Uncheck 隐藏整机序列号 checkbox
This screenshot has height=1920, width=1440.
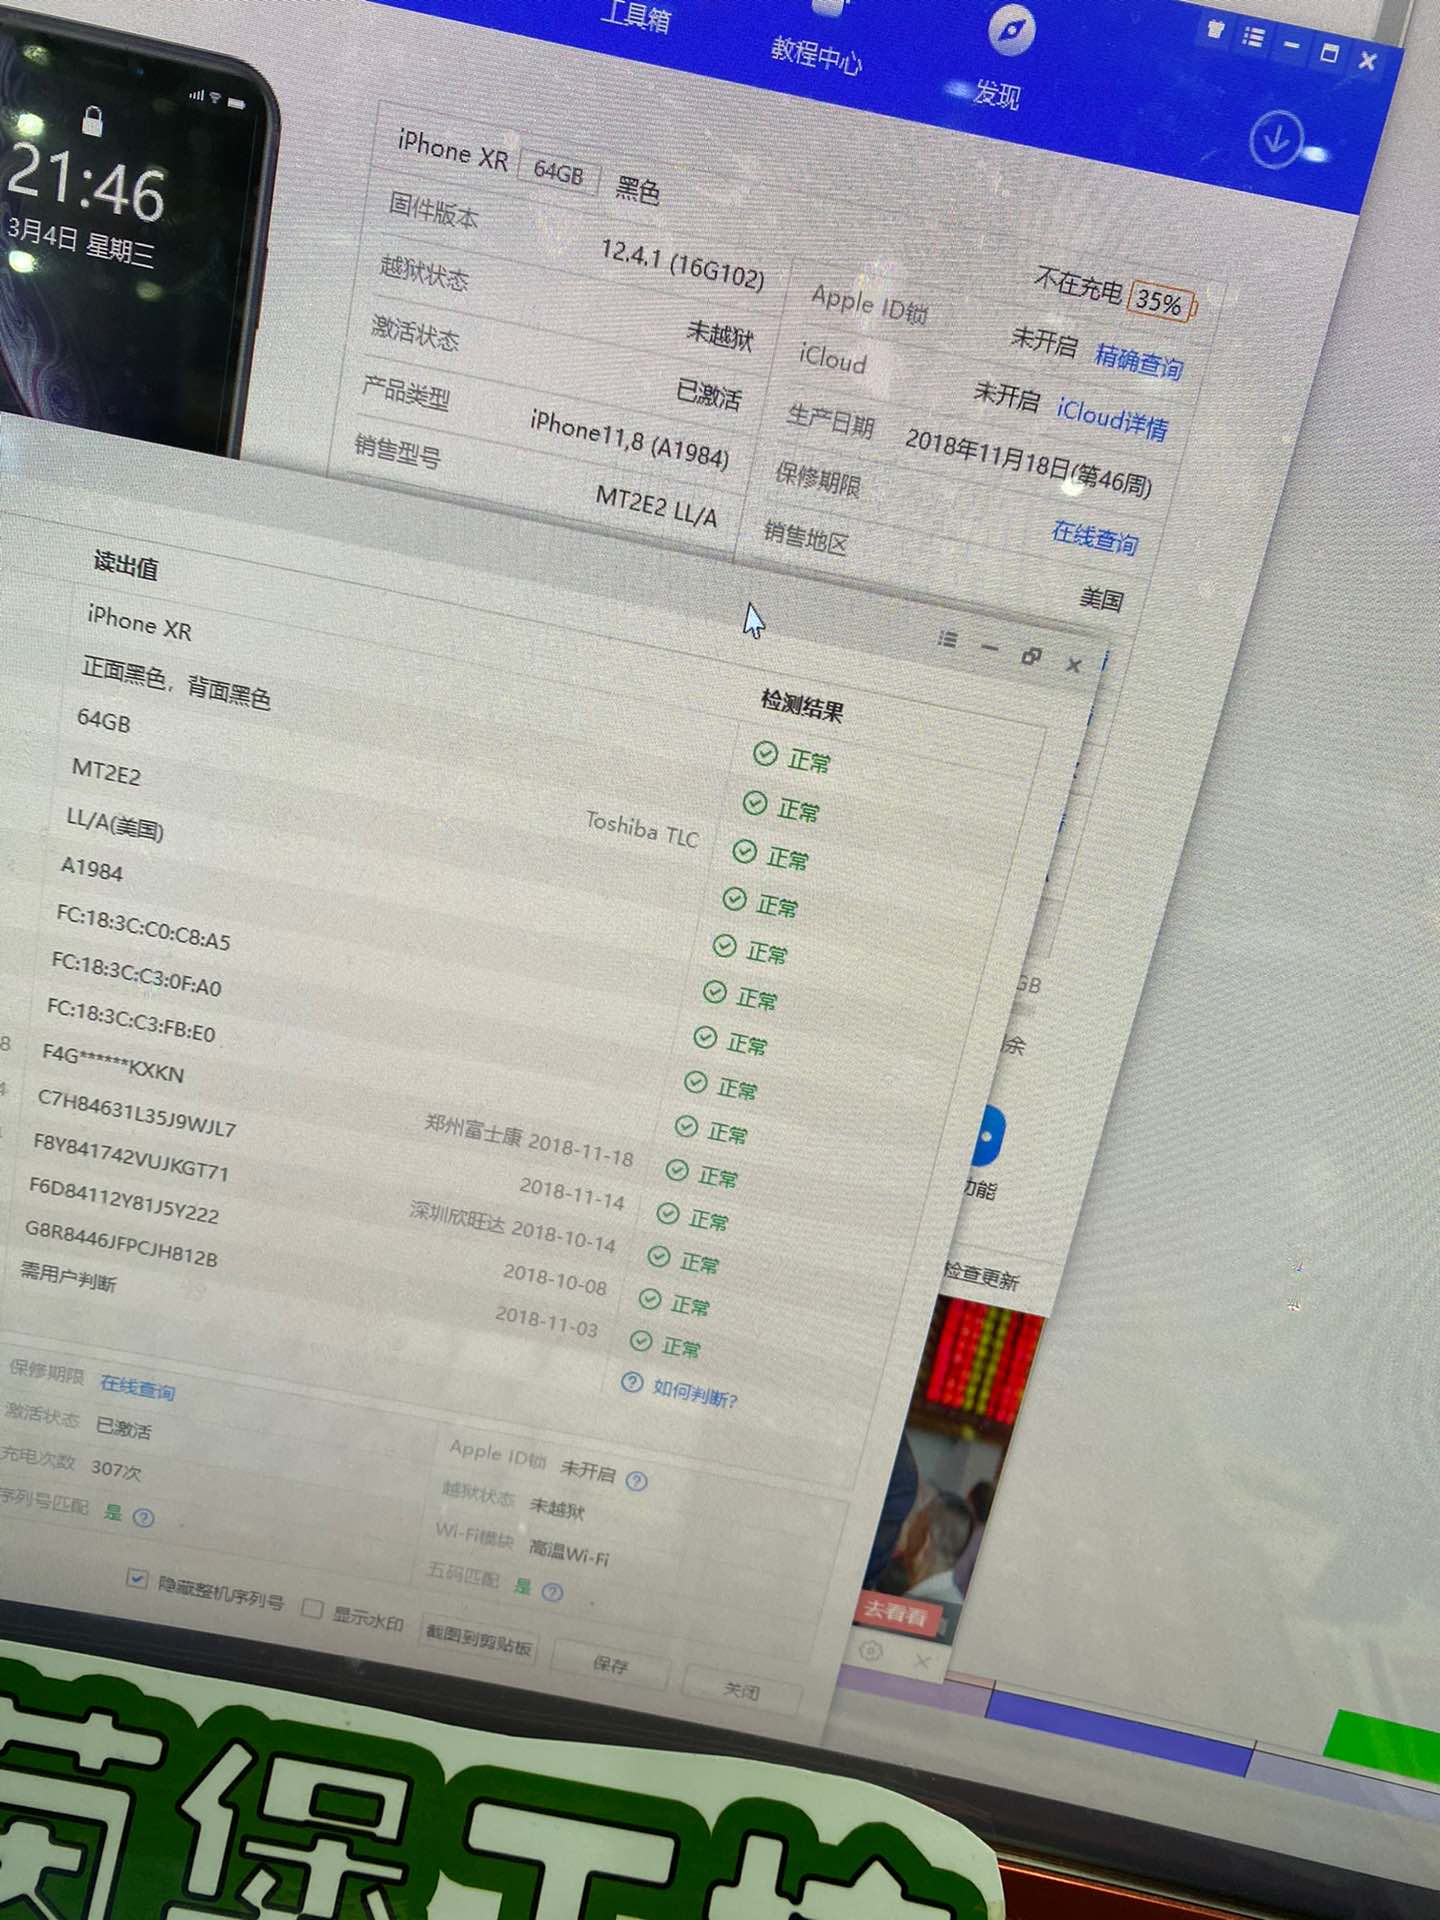(x=137, y=1578)
